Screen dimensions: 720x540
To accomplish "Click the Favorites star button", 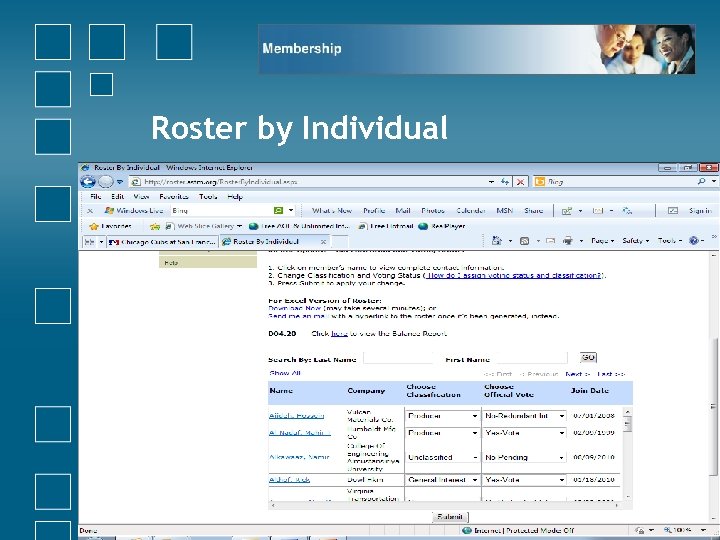I will 110,226.
